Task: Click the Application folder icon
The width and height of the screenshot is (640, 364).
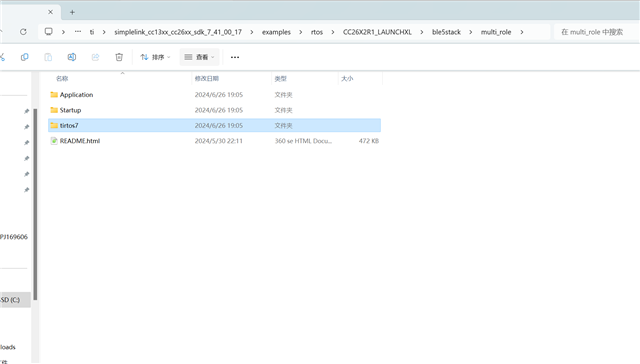Action: [x=54, y=95]
